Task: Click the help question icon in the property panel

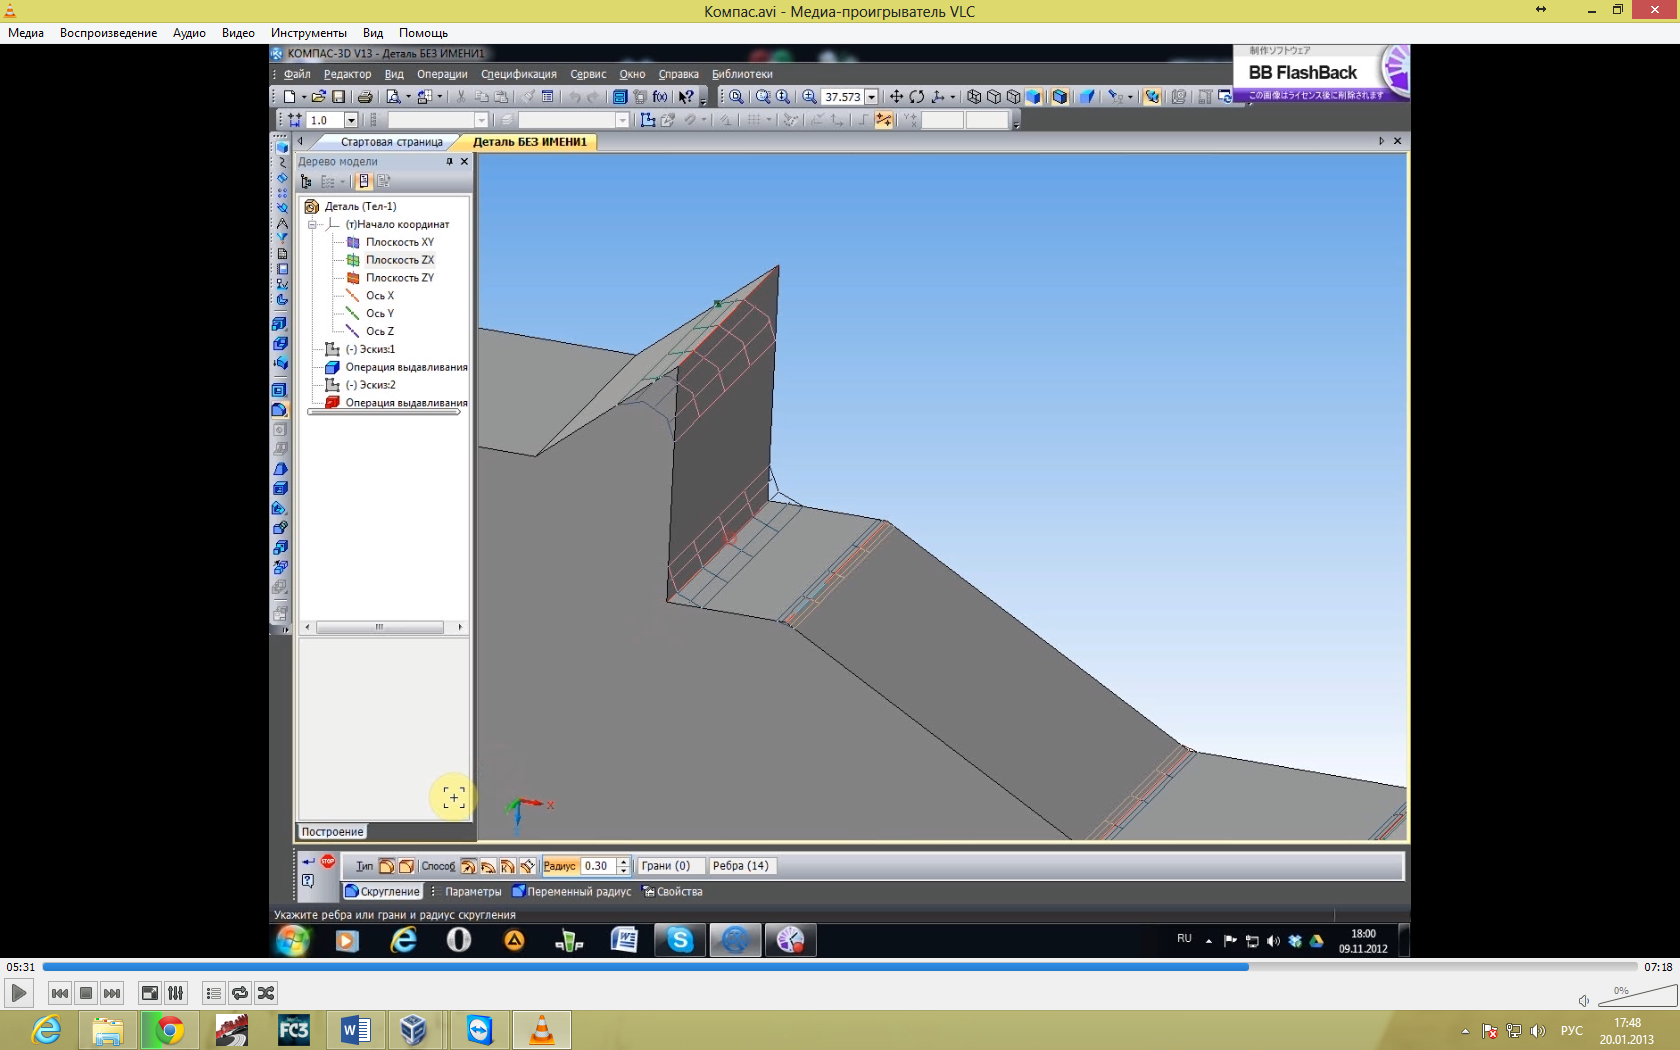Action: [308, 881]
